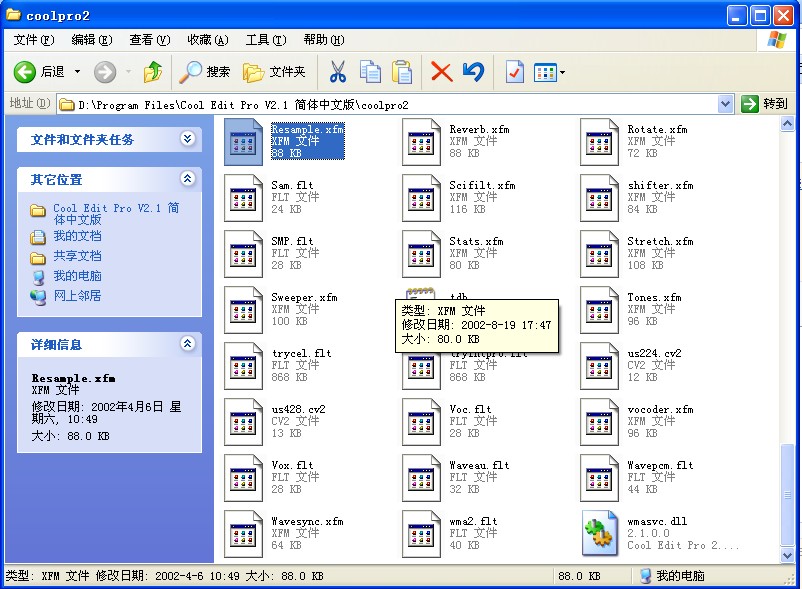
Task: Open Forward button history dropdown arrow
Action: (x=128, y=72)
